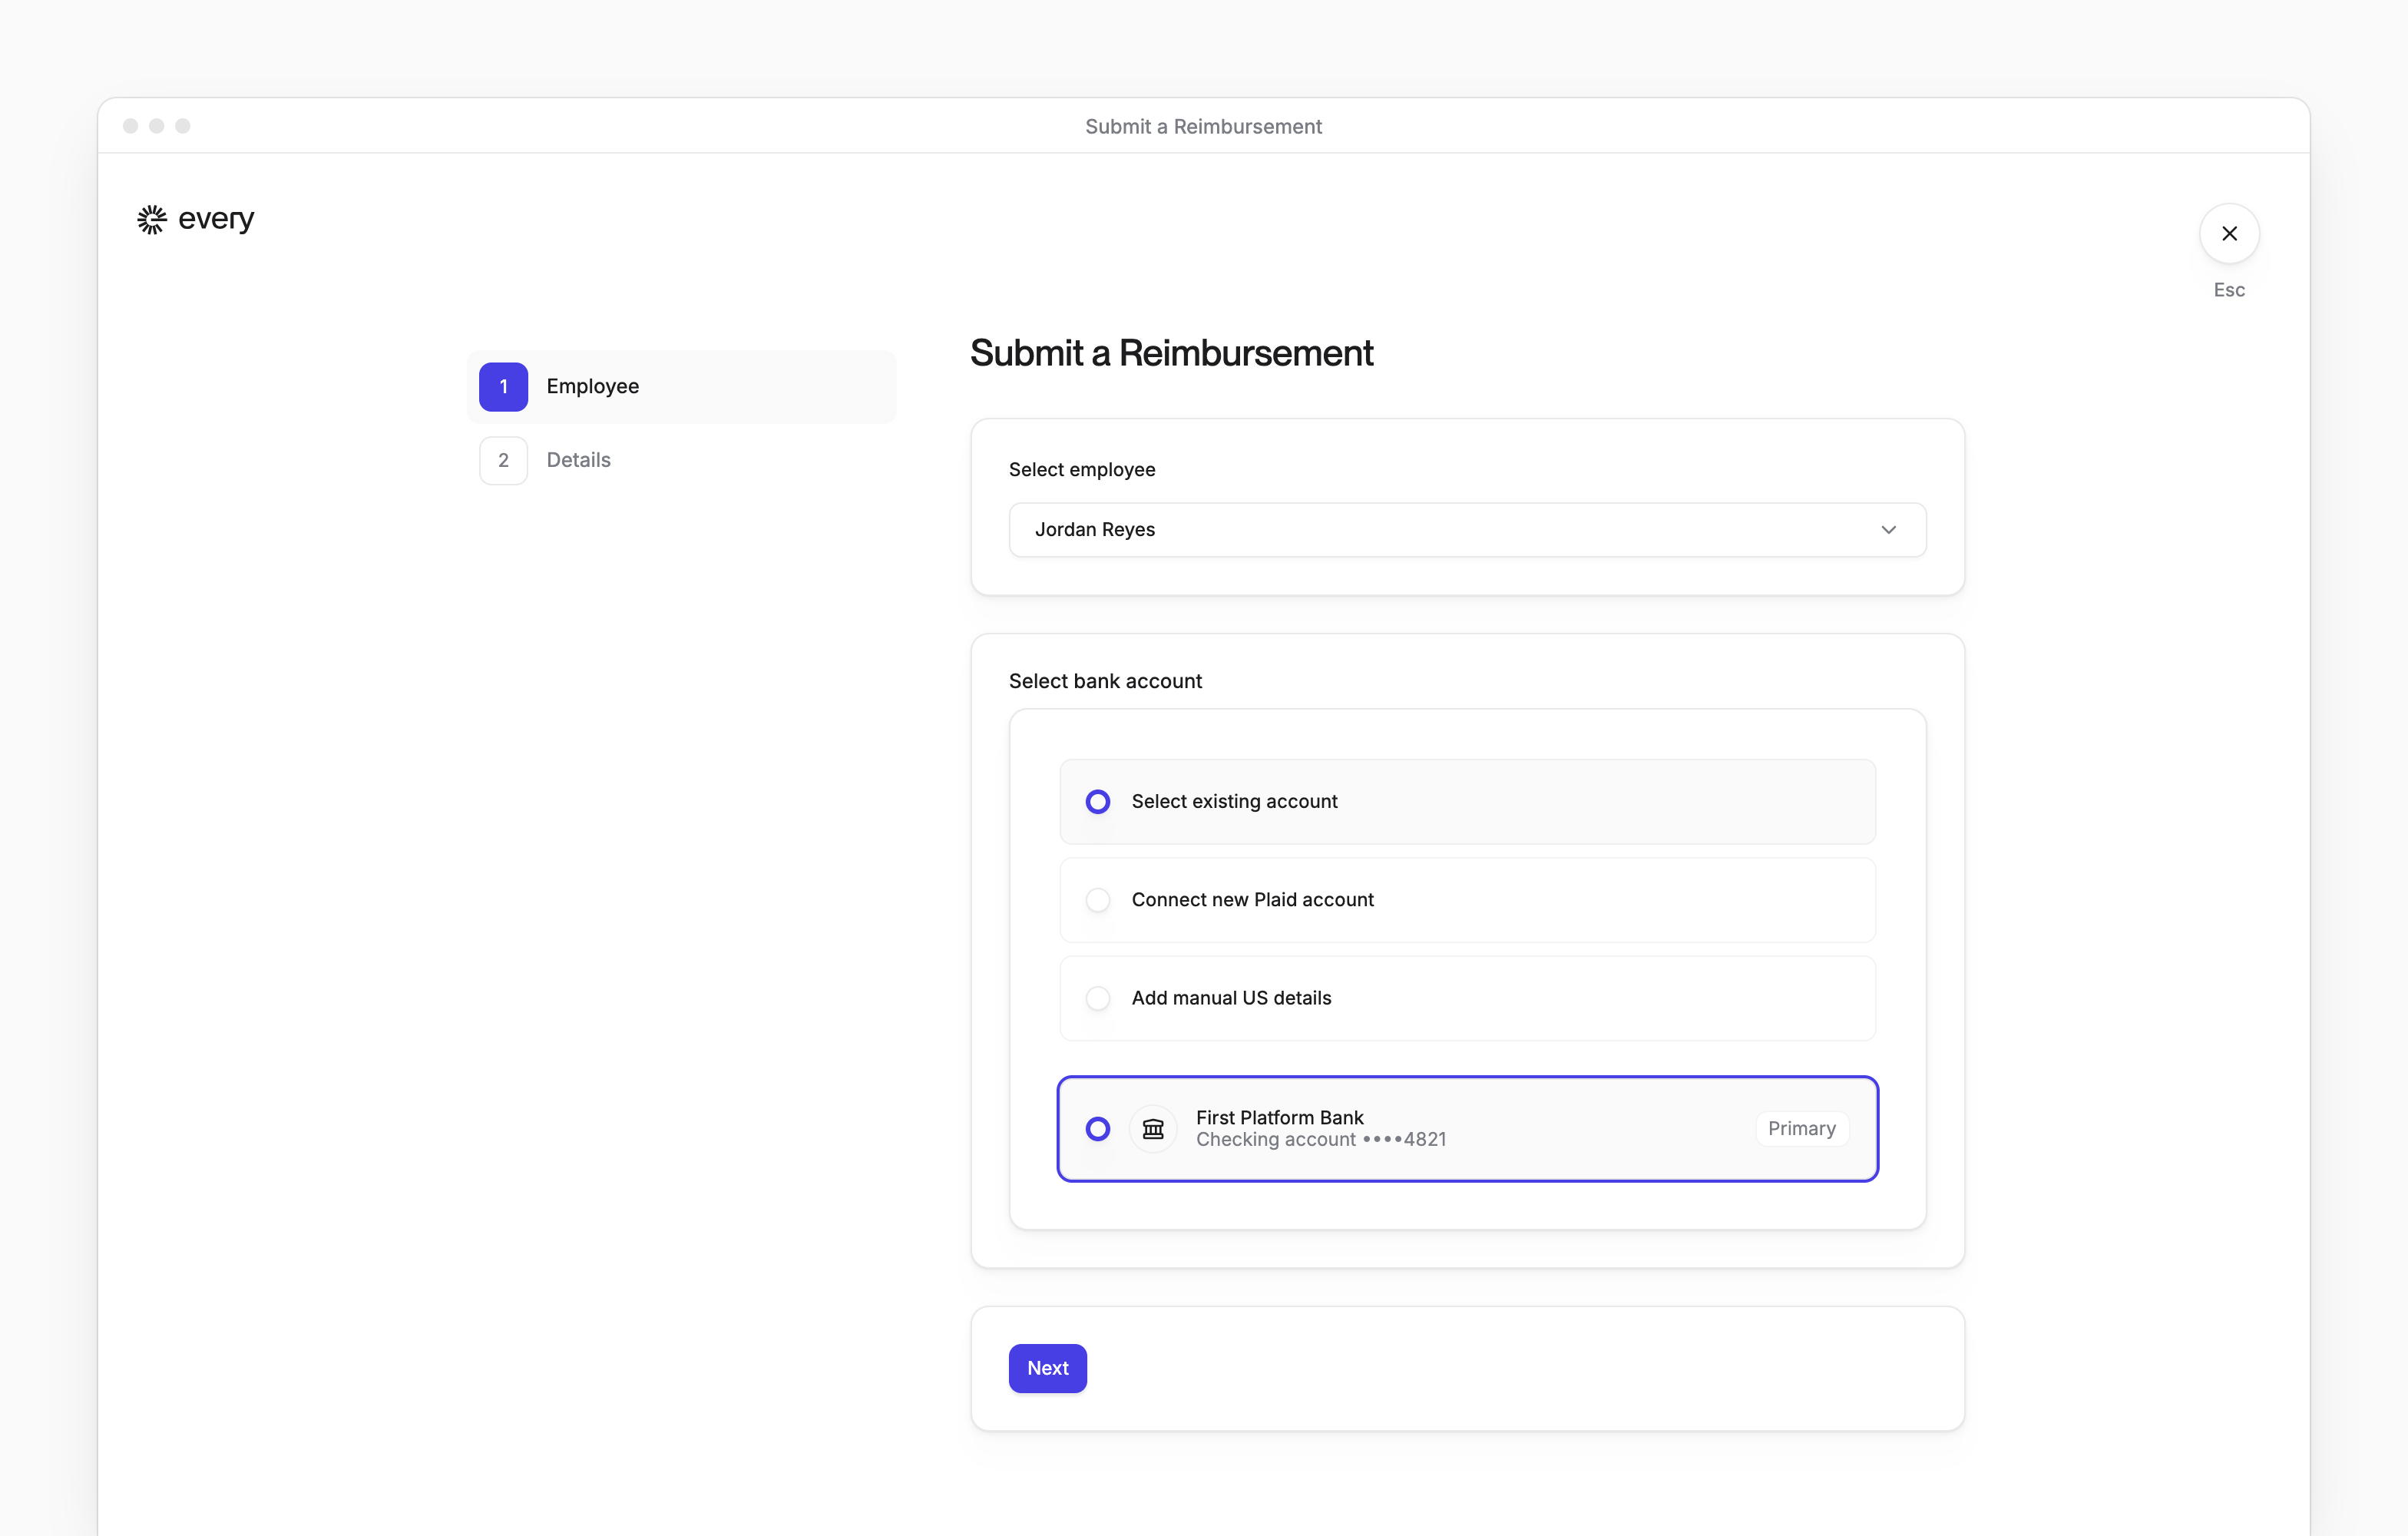The image size is (2408, 1536).
Task: Click the every logo icon
Action: click(x=151, y=219)
